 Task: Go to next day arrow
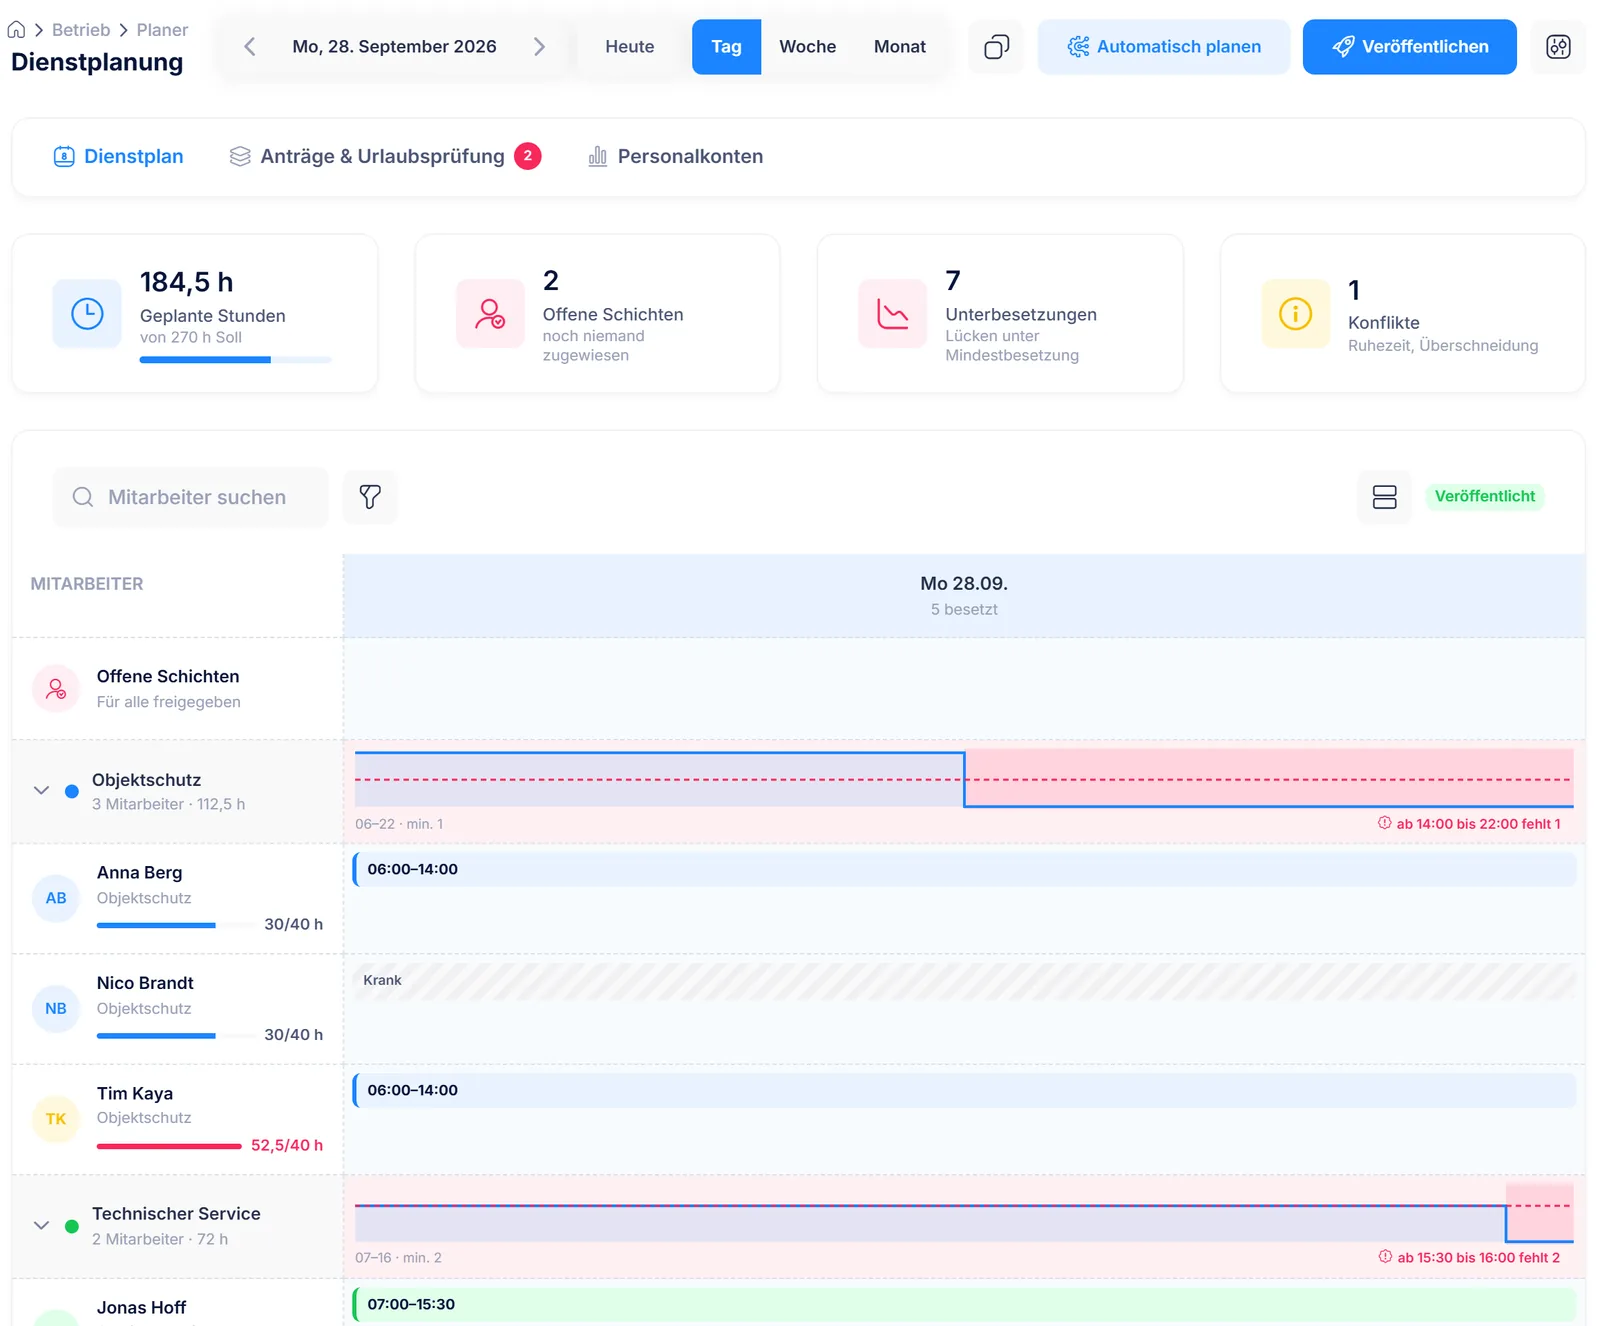539,47
